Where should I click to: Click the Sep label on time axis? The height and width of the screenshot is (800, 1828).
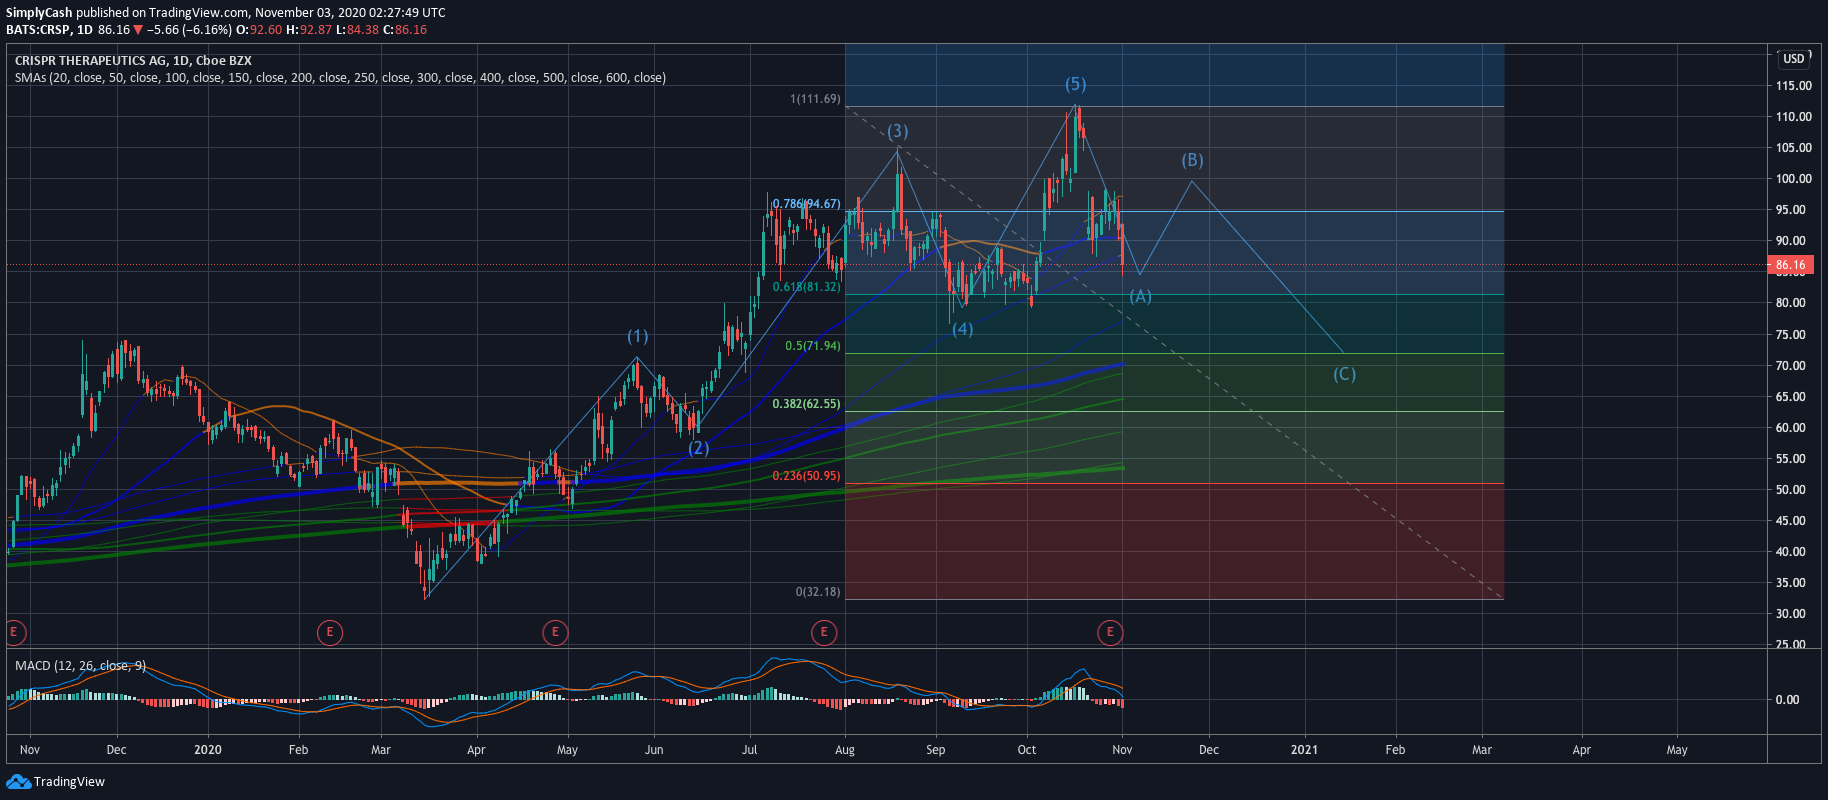tap(936, 750)
